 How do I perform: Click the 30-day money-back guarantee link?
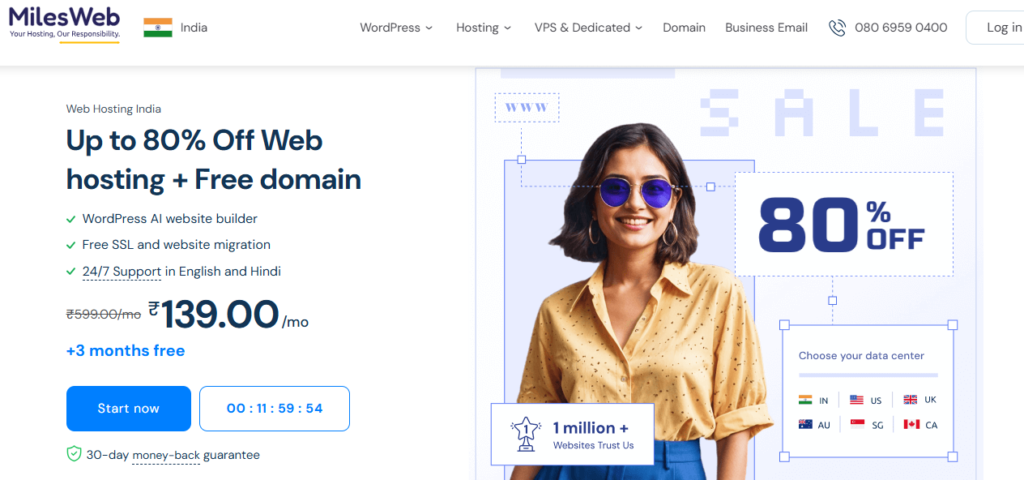173,455
